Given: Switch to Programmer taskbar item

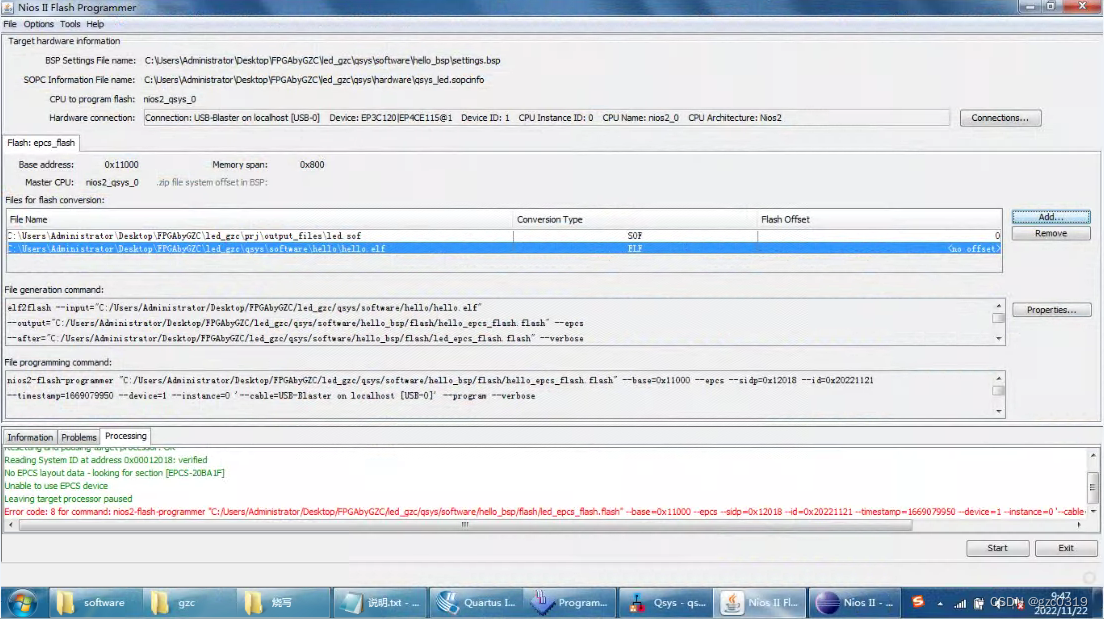Looking at the screenshot, I should point(570,603).
